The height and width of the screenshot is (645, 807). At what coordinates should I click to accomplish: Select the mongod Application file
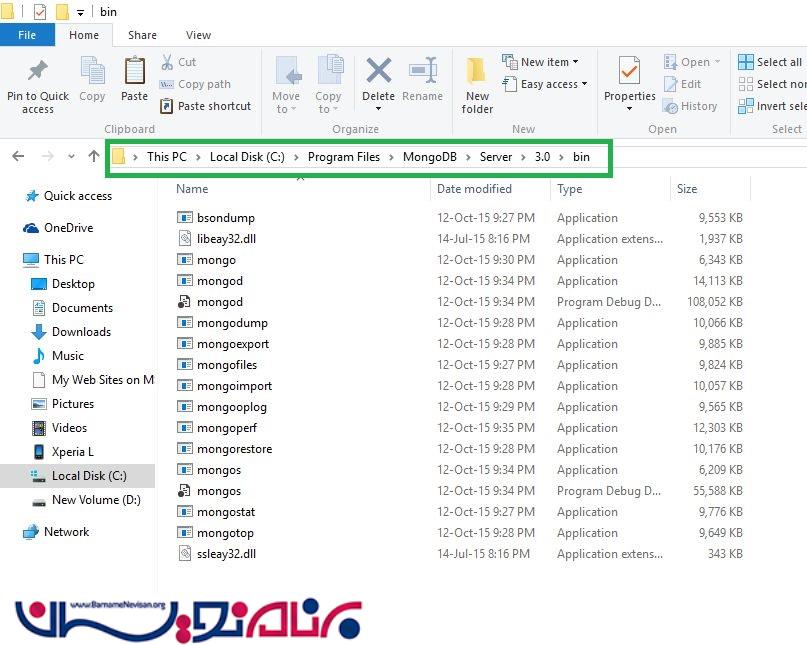coord(219,281)
